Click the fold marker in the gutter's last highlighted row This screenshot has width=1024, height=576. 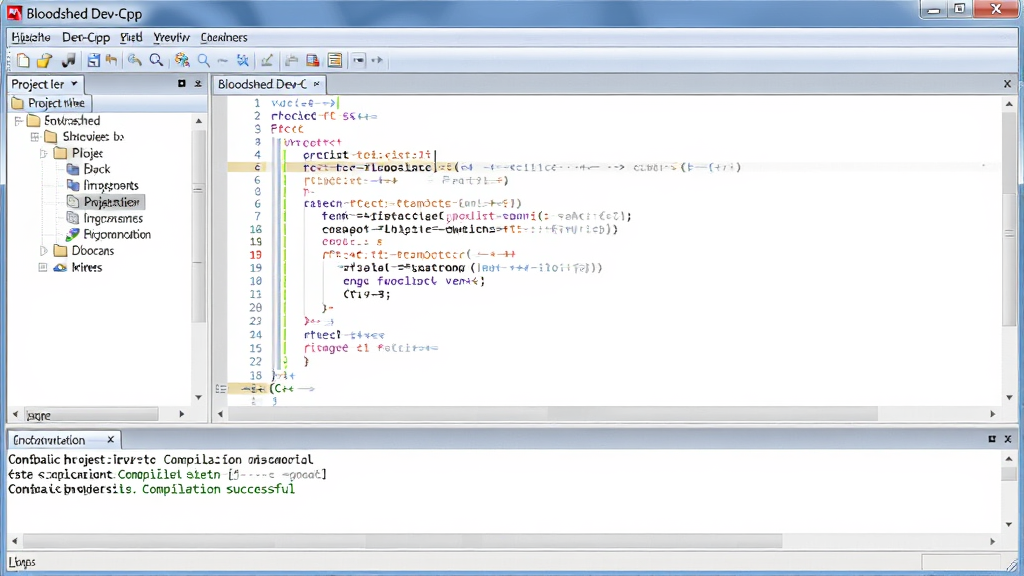(221, 389)
